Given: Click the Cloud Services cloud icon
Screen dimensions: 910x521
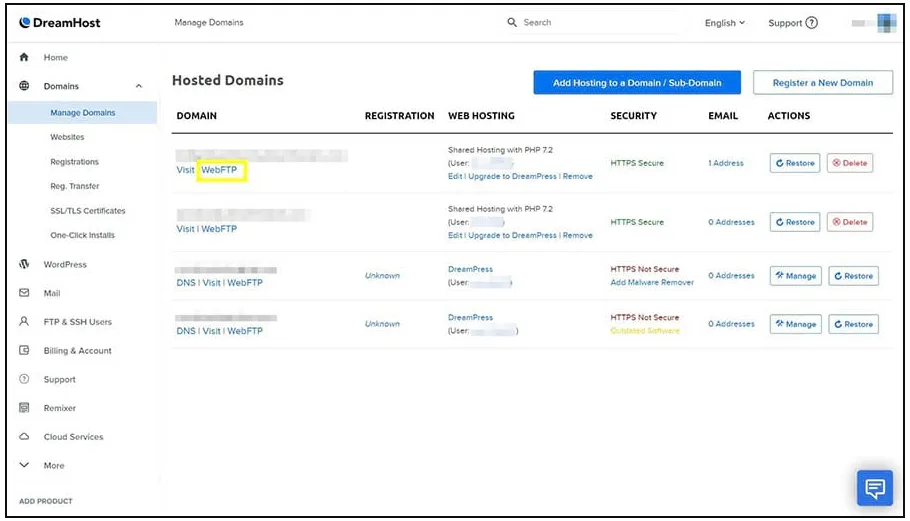Looking at the screenshot, I should pyautogui.click(x=24, y=436).
